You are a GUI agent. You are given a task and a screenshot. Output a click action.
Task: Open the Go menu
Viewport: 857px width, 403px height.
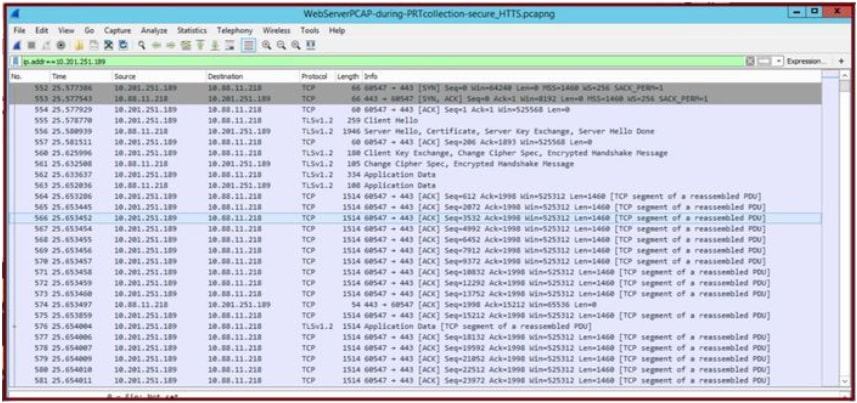click(x=89, y=31)
